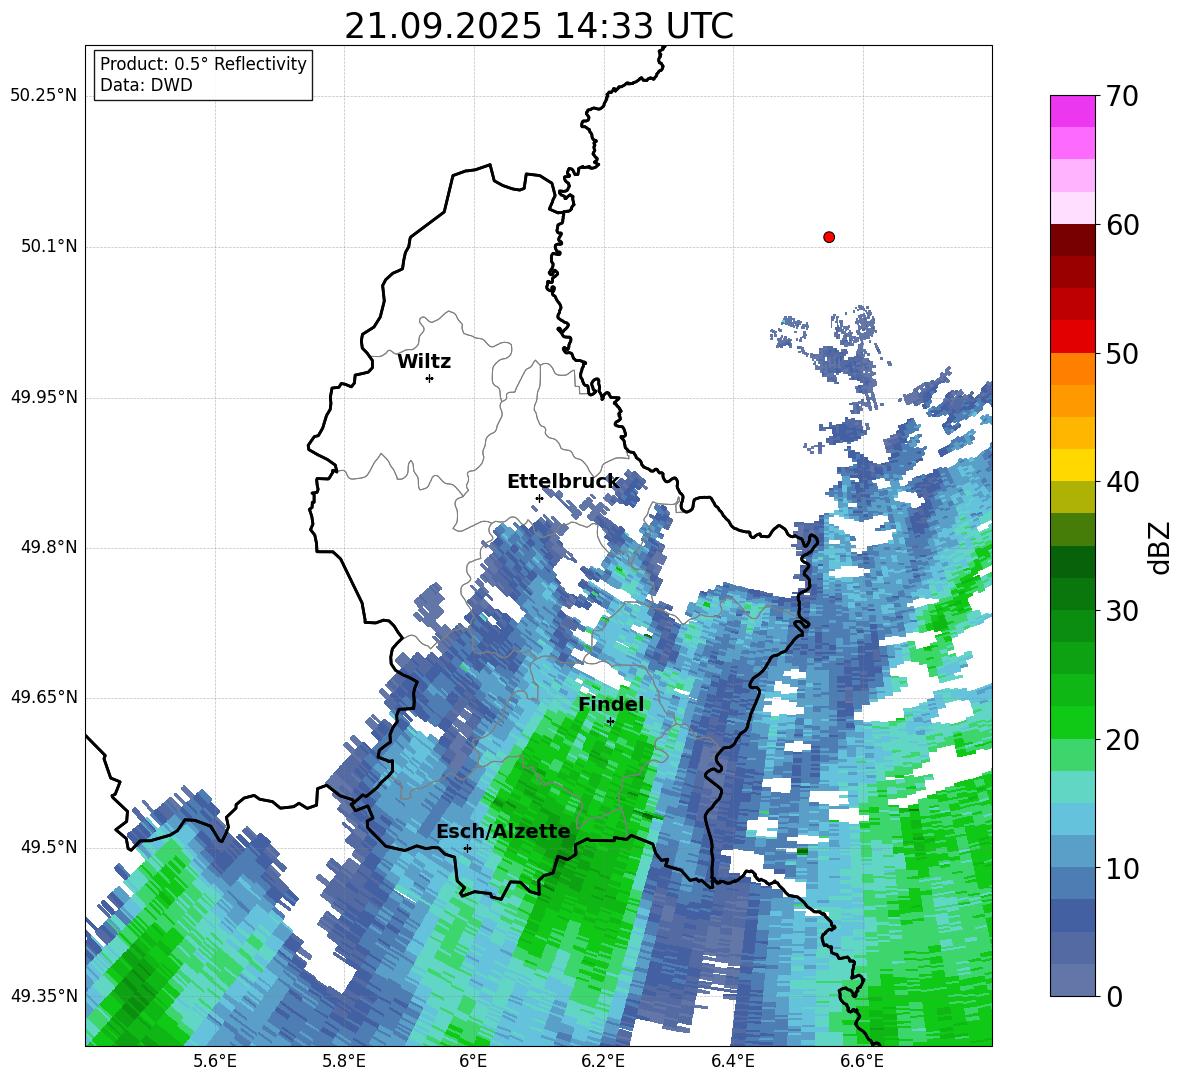Image resolution: width=1184 pixels, height=1081 pixels.
Task: Click the dBZ colorbar axis label
Action: [1161, 547]
